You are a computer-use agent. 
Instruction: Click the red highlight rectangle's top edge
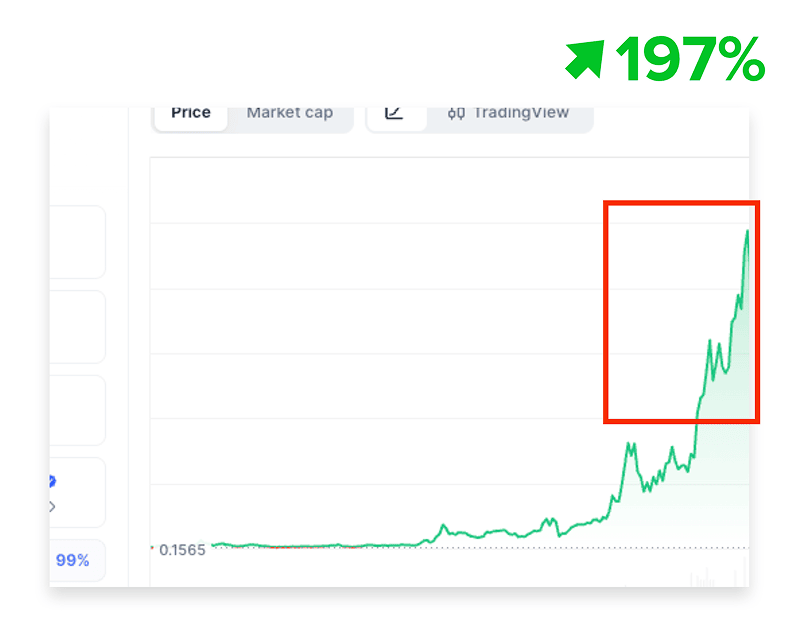682,203
